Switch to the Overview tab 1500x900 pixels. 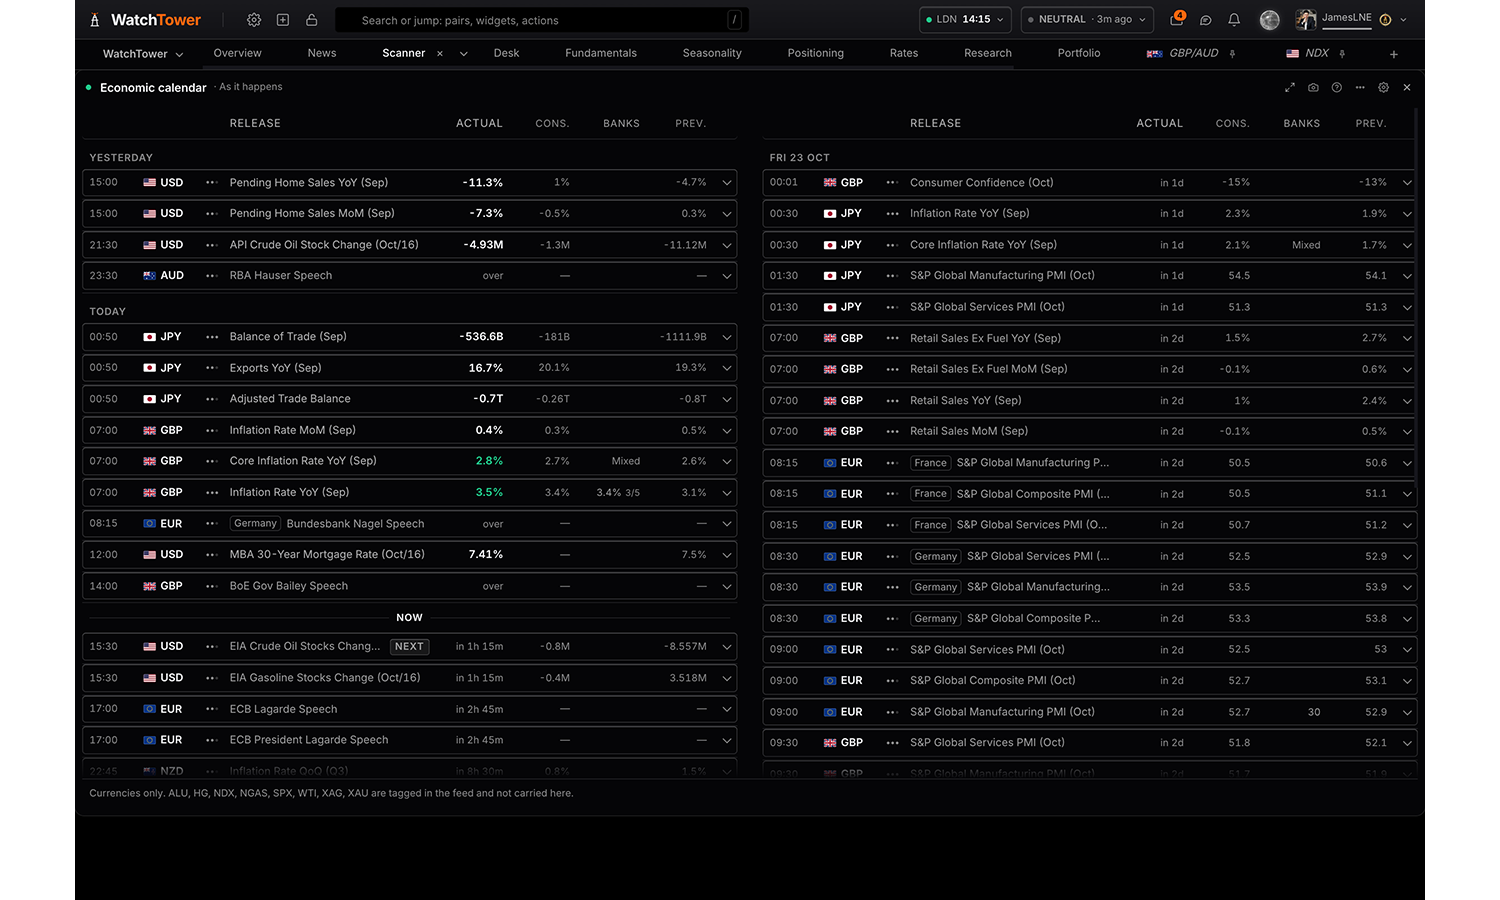(237, 54)
